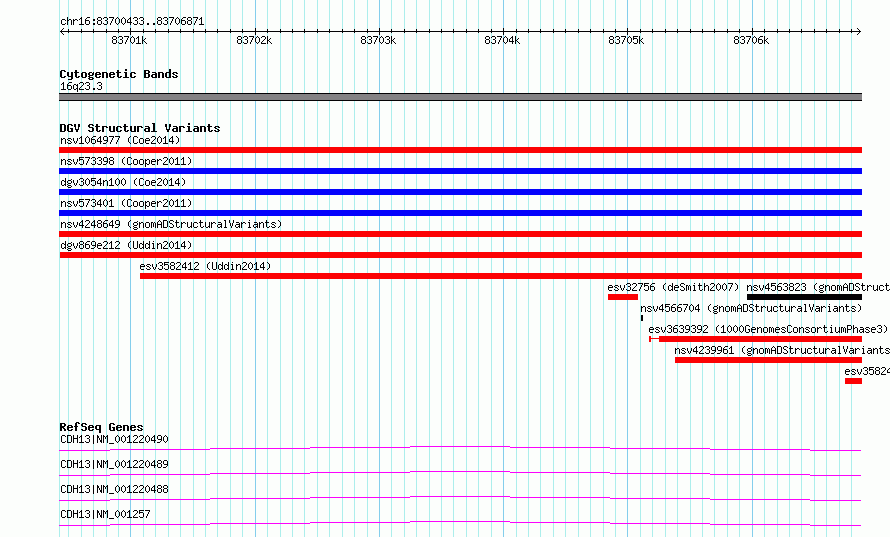Open variant dgv869e212 (Uddin2014) label
This screenshot has height=537, width=890.
pyautogui.click(x=126, y=245)
